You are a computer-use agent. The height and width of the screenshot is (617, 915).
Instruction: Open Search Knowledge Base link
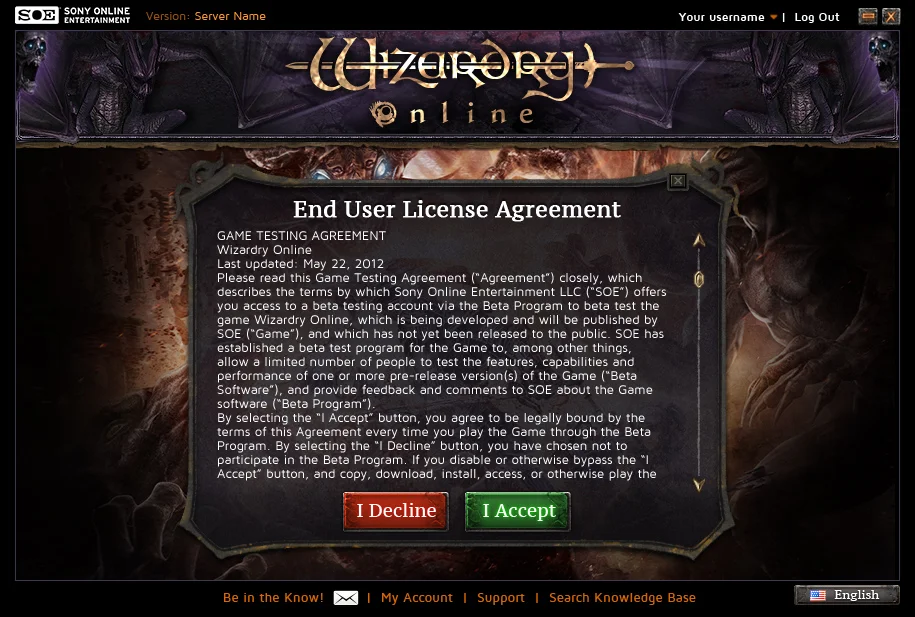click(x=622, y=598)
